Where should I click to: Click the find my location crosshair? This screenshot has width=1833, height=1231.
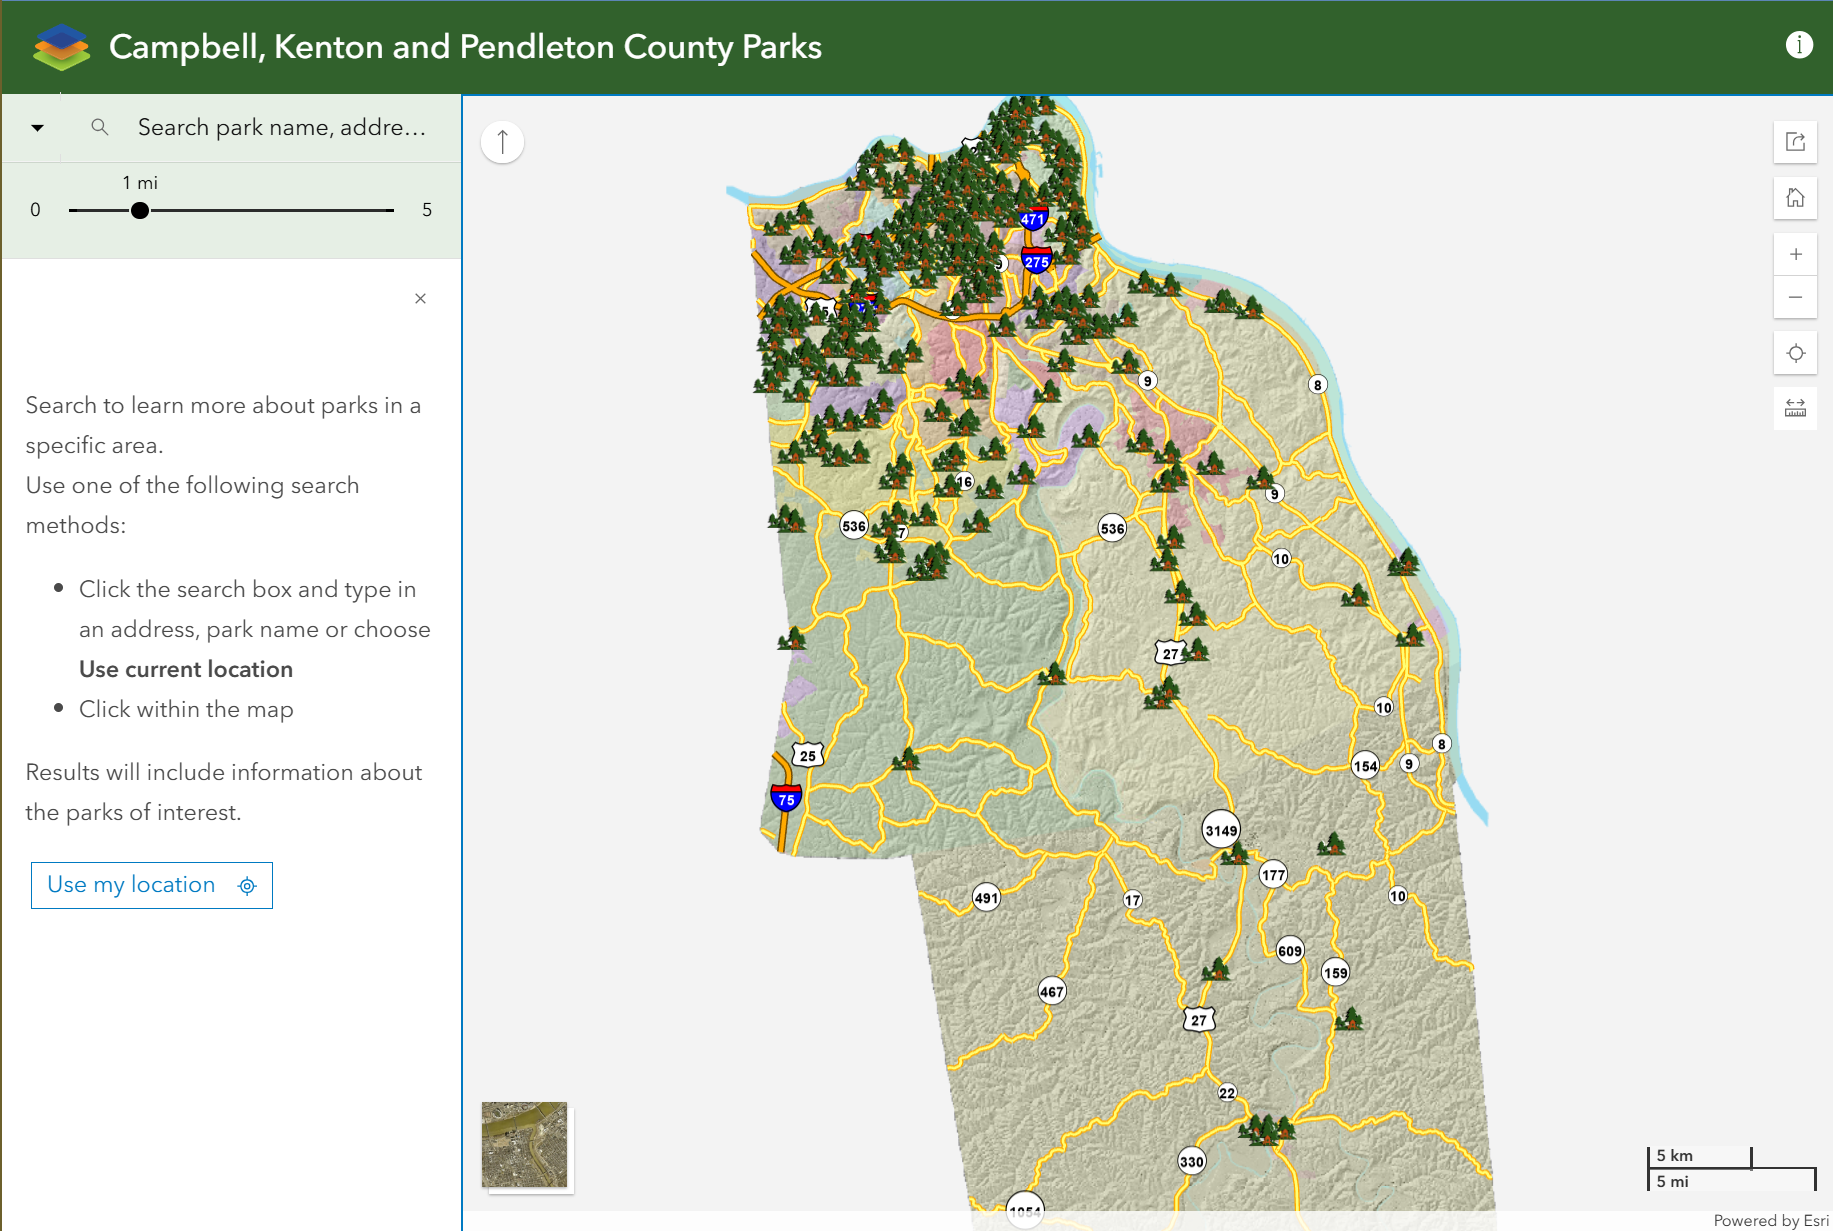pos(1795,353)
